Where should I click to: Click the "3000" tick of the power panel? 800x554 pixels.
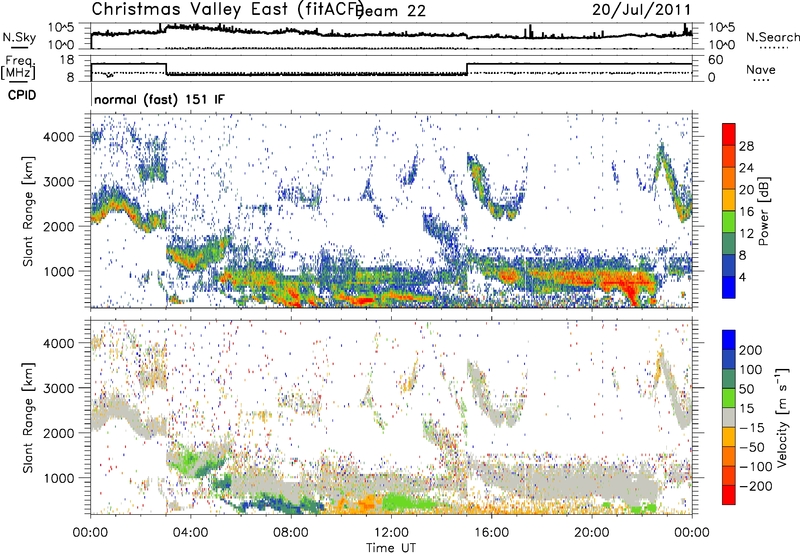click(x=59, y=182)
